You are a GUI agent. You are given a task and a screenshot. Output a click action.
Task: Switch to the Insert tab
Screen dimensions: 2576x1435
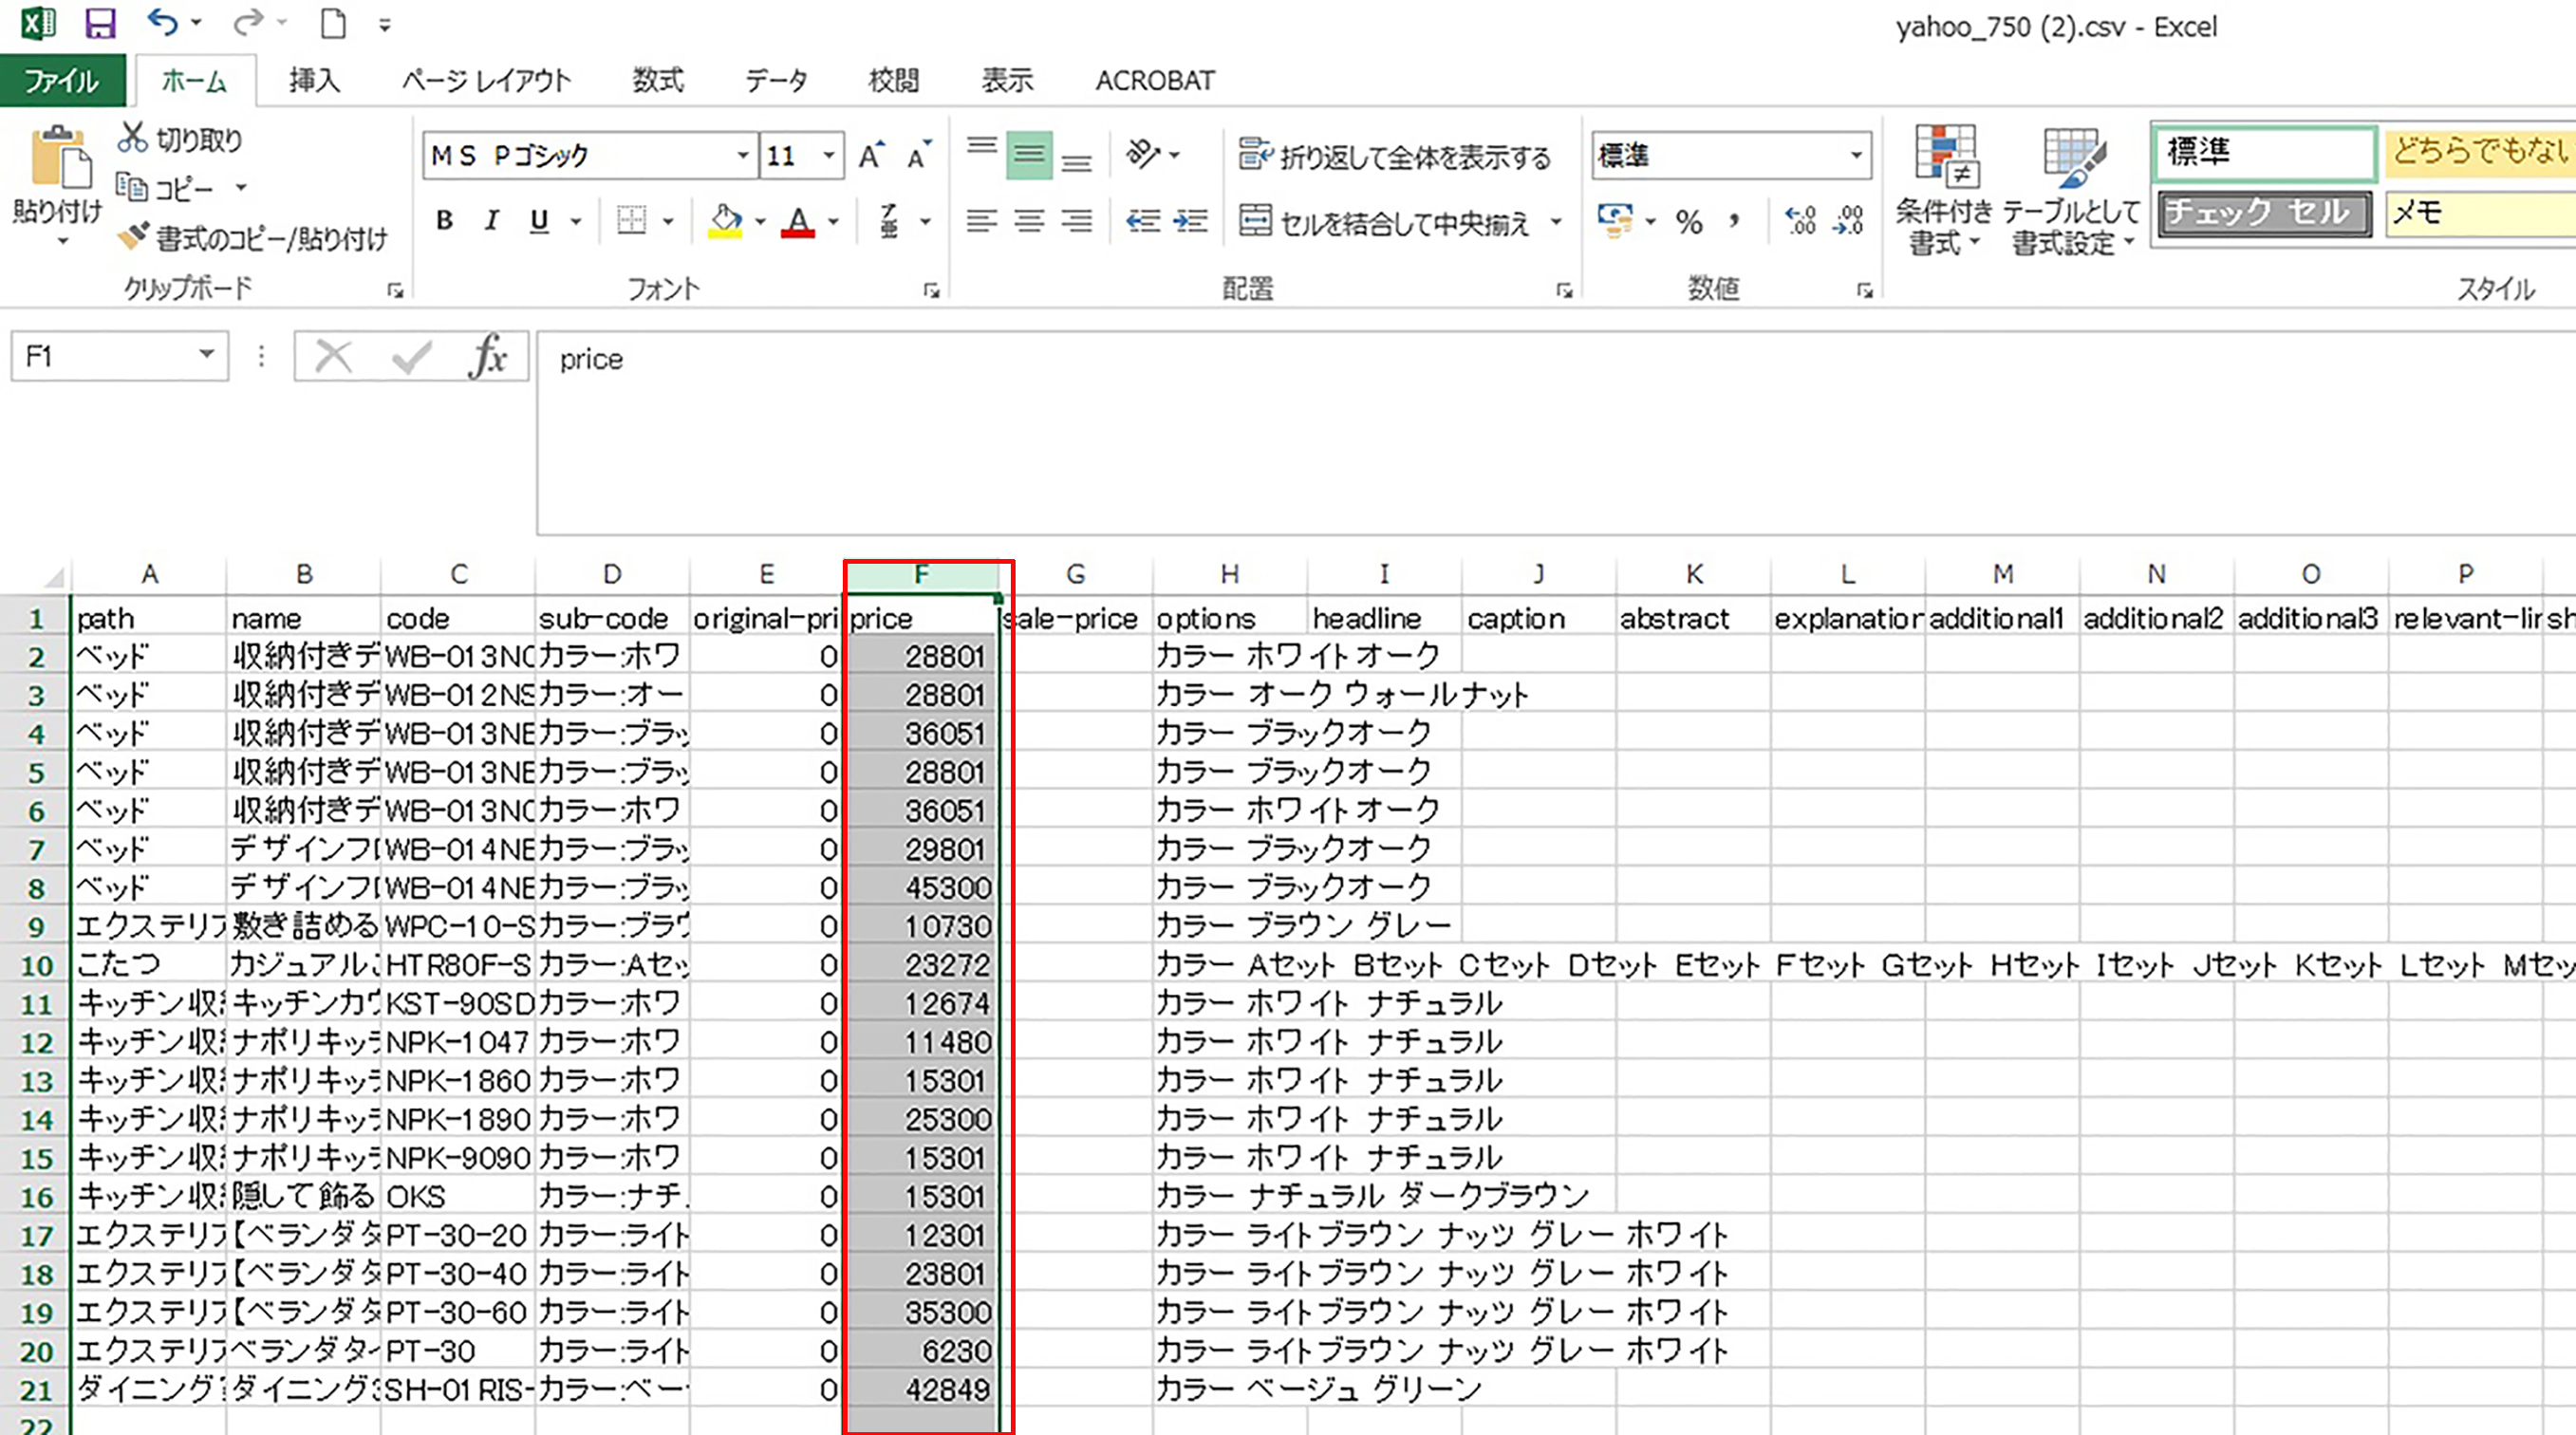click(315, 81)
